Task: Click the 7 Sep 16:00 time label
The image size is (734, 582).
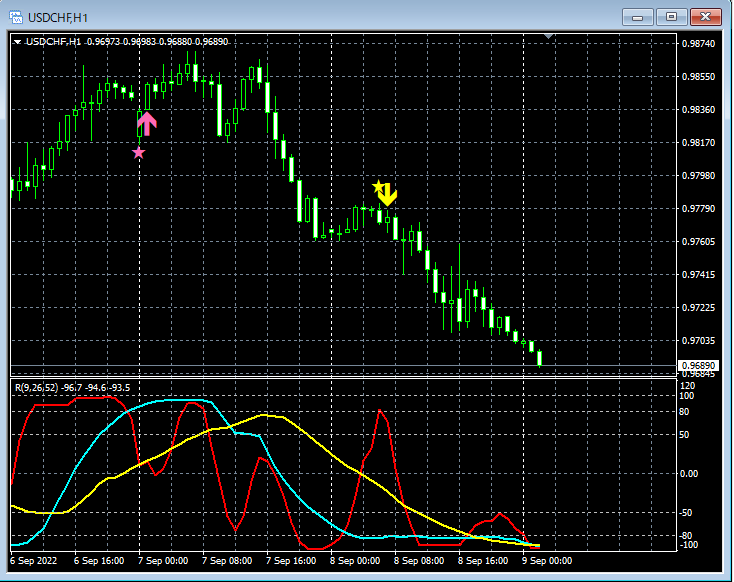Action: click(291, 561)
